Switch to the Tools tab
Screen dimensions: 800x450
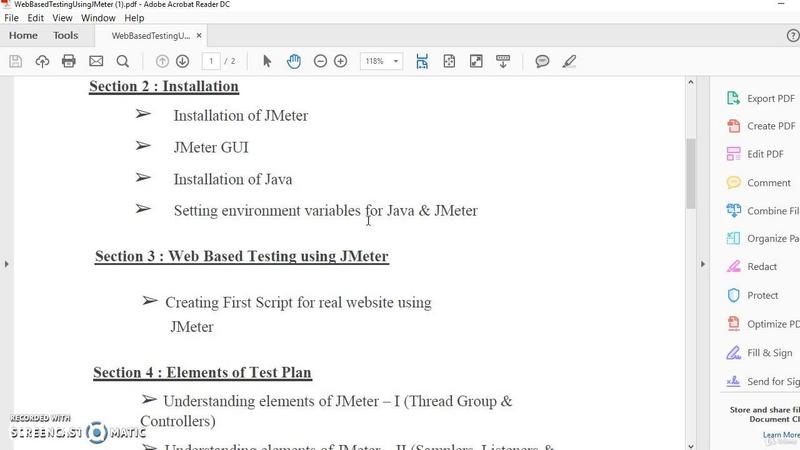coord(65,36)
